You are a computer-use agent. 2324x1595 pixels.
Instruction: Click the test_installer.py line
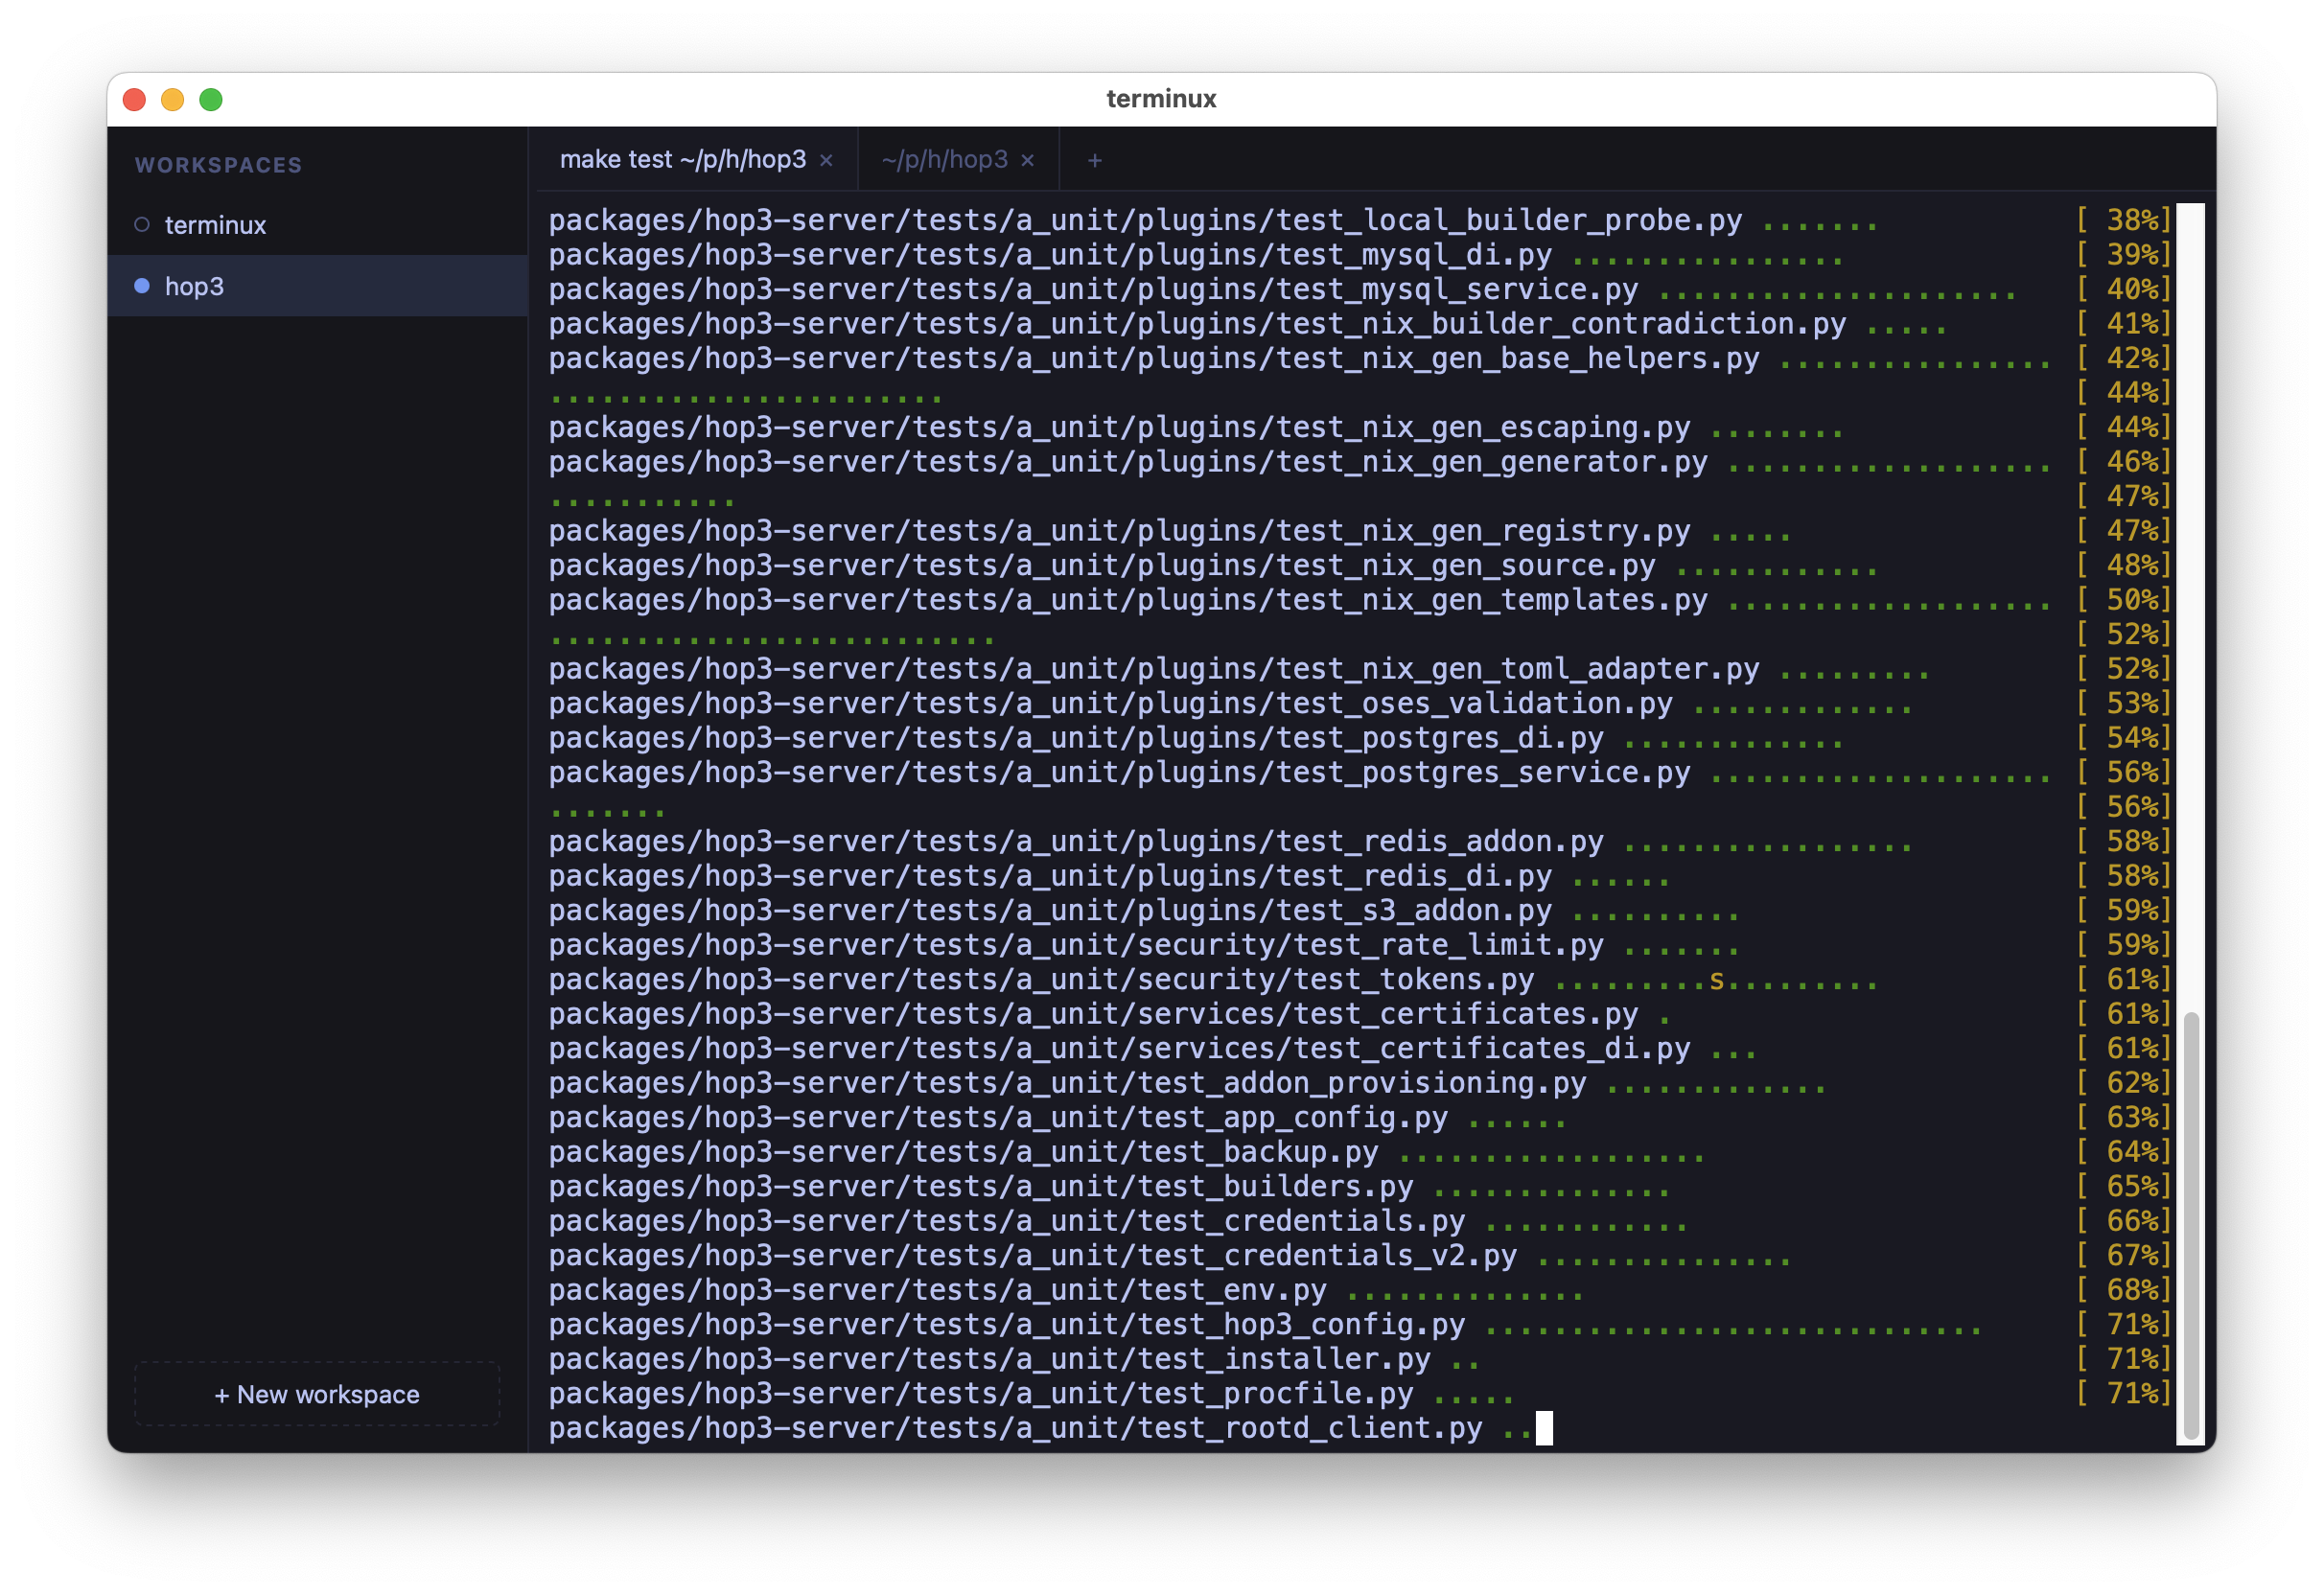tap(1360, 1359)
